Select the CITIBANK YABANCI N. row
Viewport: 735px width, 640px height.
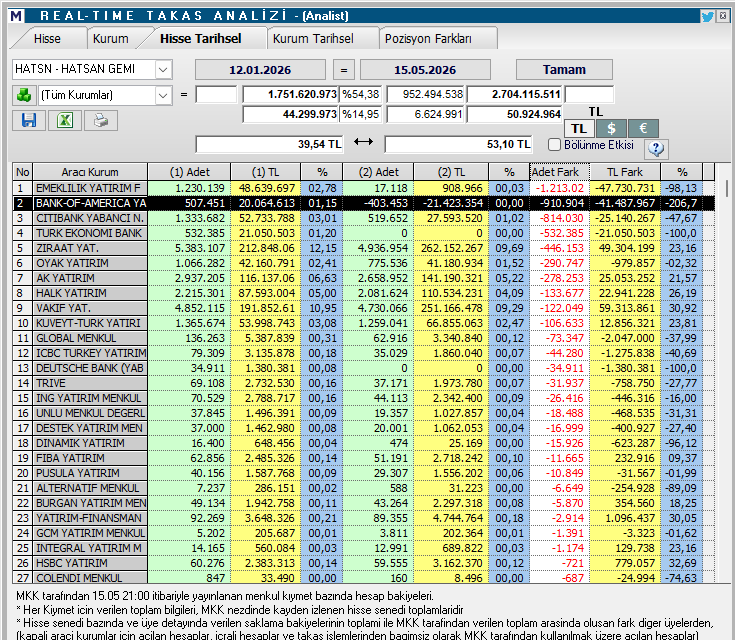coord(363,218)
